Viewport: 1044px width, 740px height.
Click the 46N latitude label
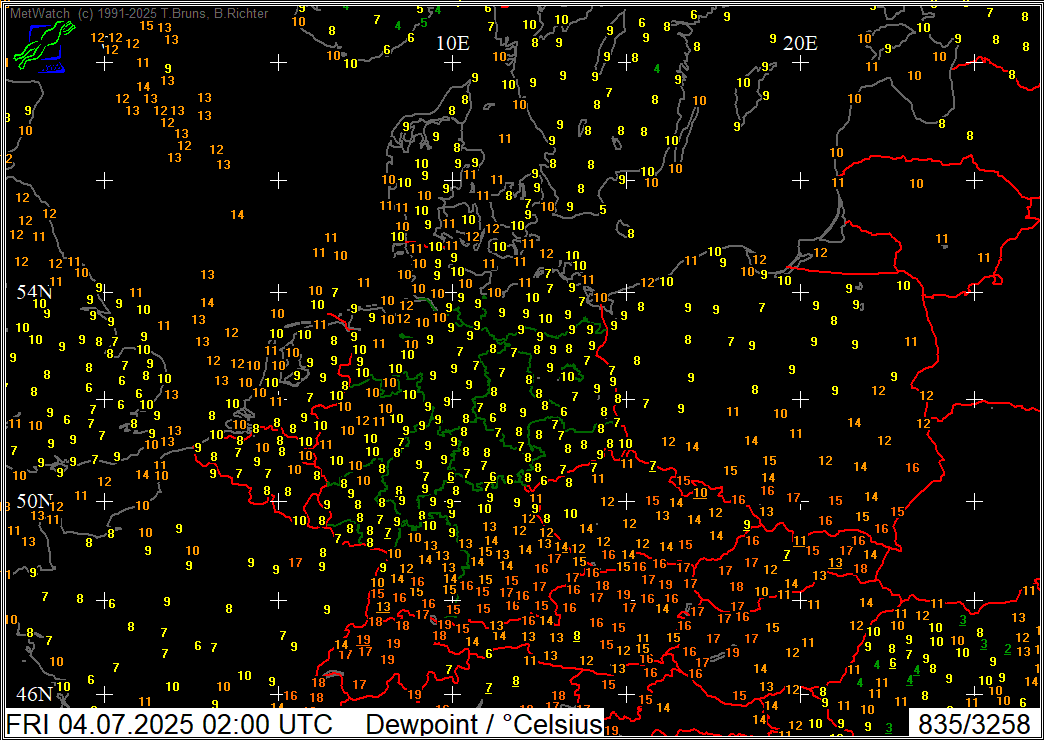(35, 693)
